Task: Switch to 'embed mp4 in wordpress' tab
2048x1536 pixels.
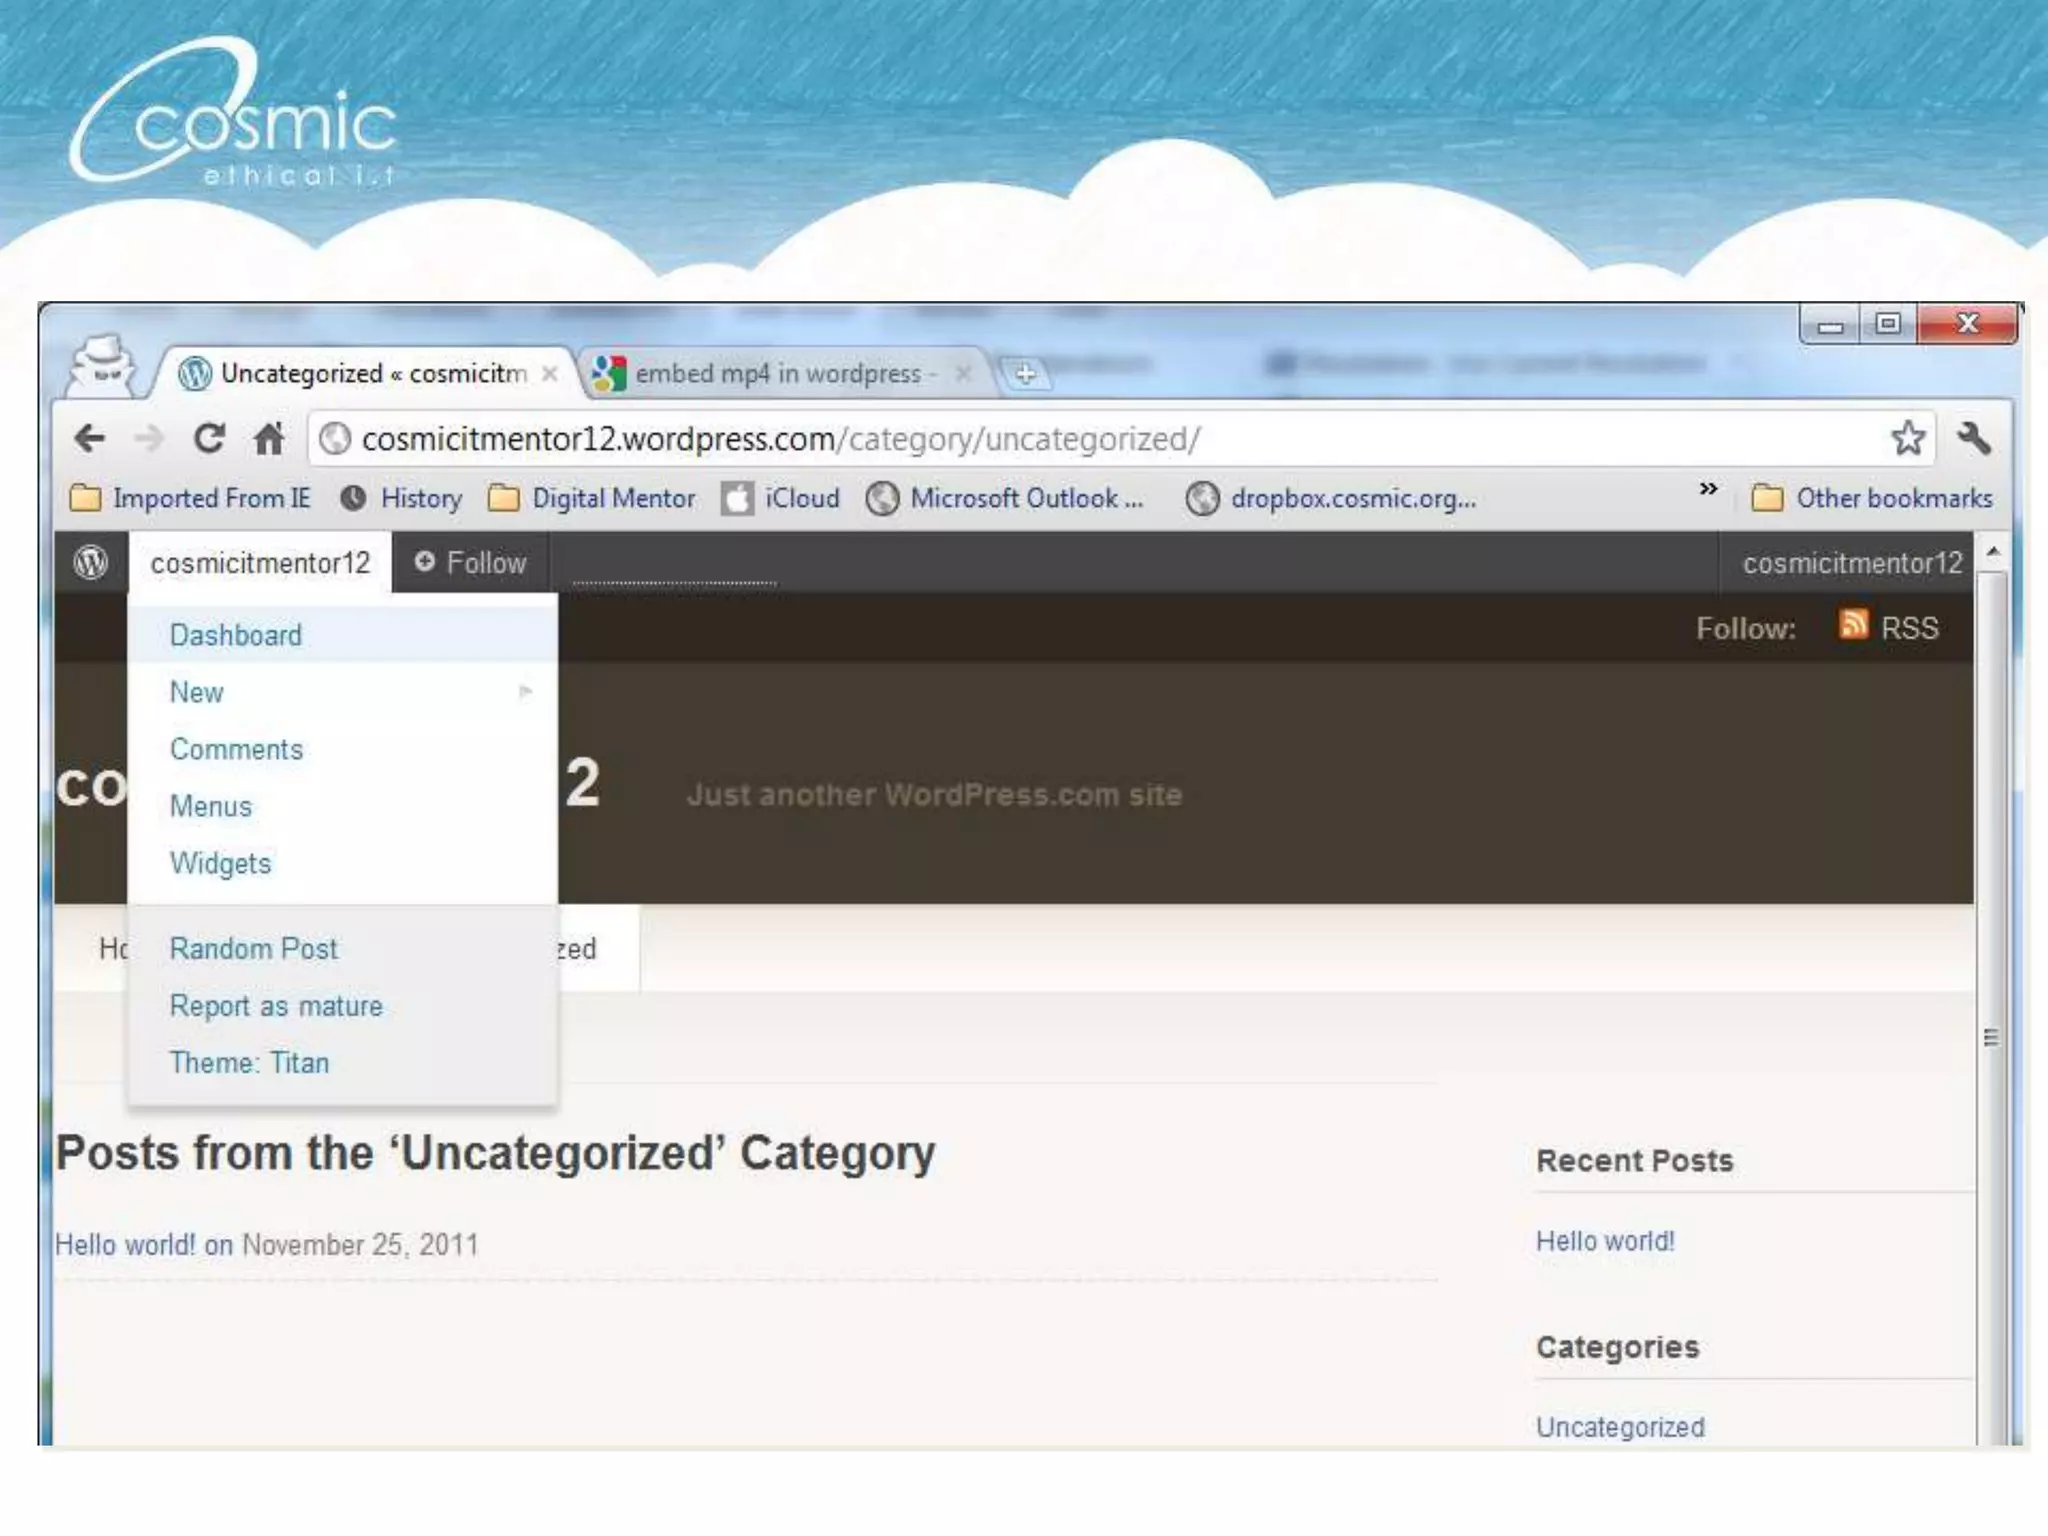Action: pos(777,374)
